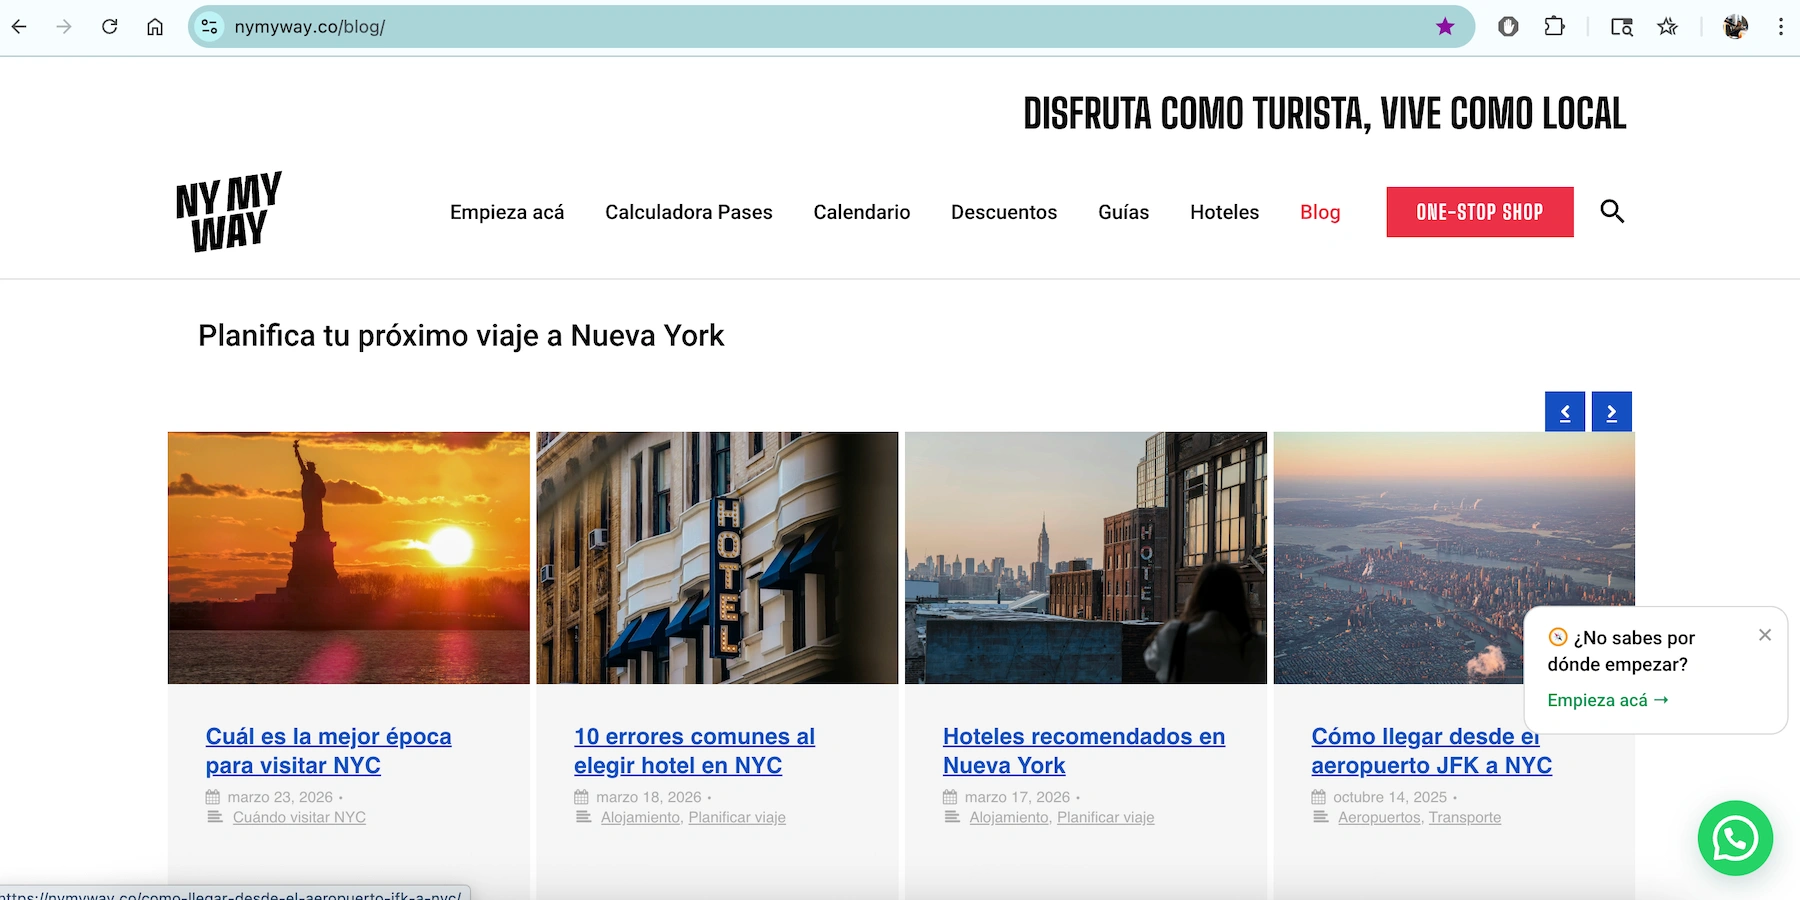Go to the browser home icon

pyautogui.click(x=155, y=27)
